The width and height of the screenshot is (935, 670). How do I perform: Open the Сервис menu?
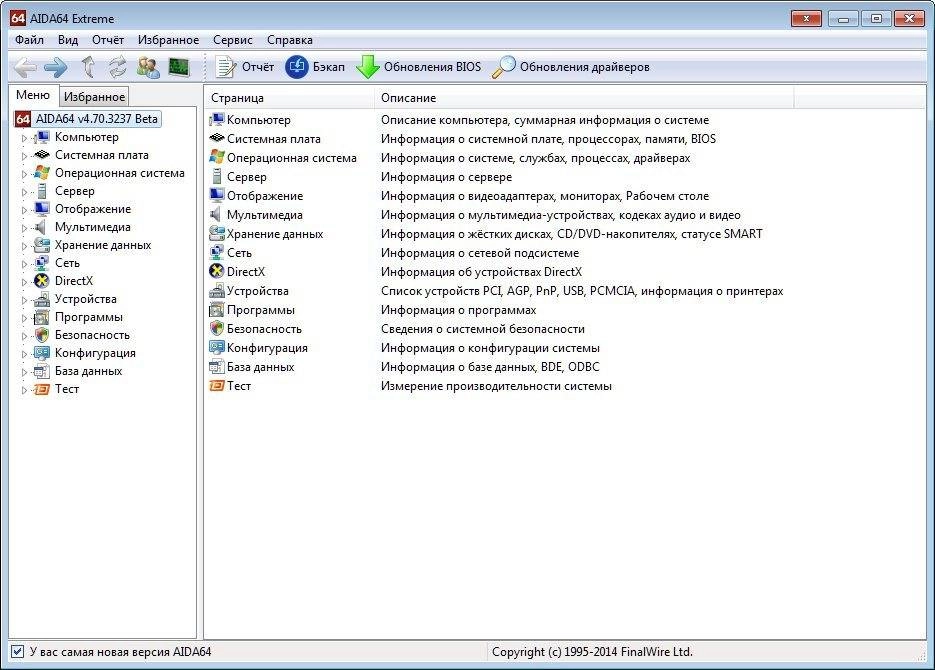pos(233,40)
